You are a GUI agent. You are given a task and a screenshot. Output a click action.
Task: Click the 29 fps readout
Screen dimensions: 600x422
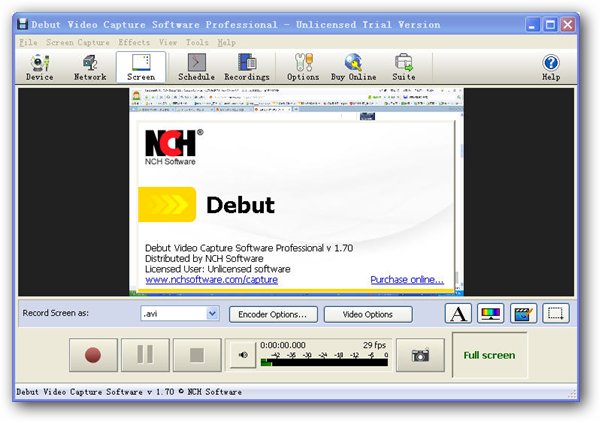pos(374,345)
